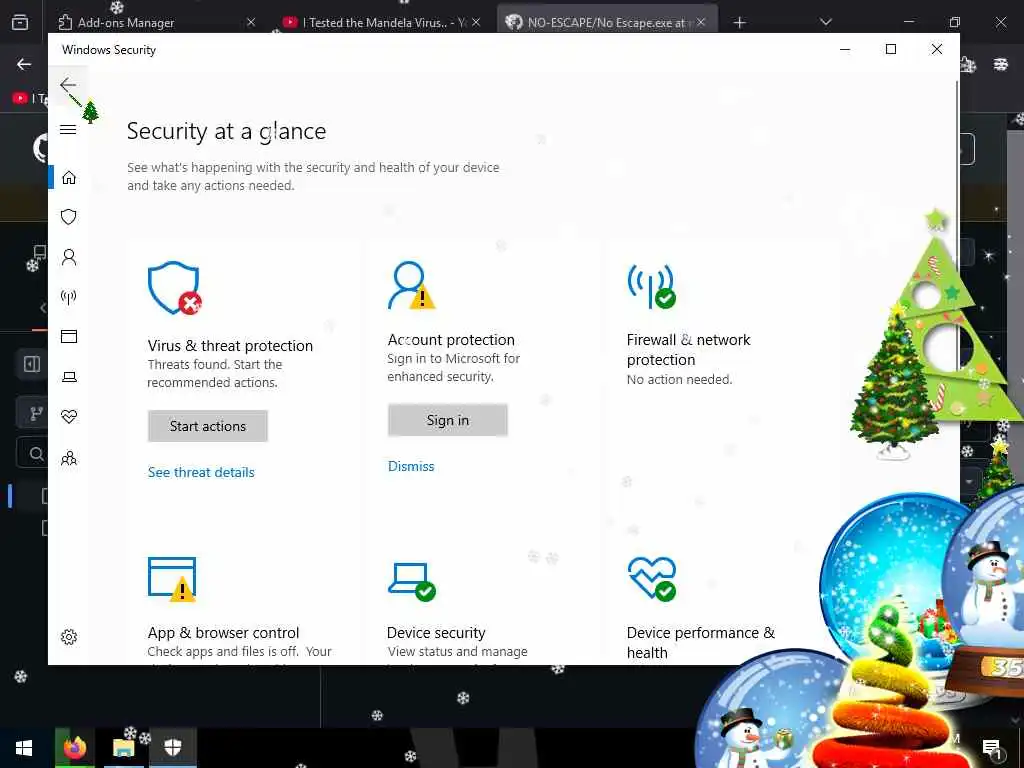Image resolution: width=1024 pixels, height=768 pixels.
Task: Click the Device security laptop tile icon
Action: (x=411, y=581)
